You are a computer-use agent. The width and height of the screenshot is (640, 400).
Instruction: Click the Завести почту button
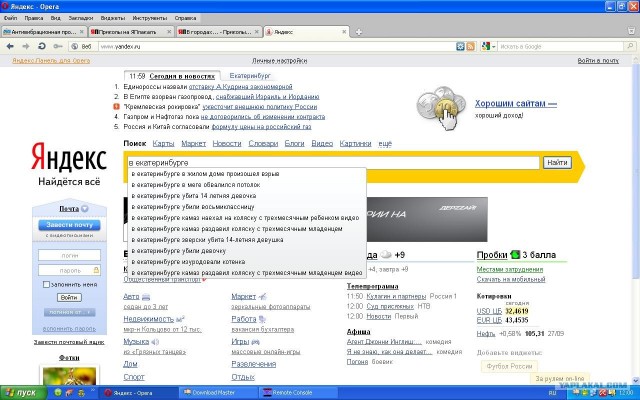click(x=69, y=225)
